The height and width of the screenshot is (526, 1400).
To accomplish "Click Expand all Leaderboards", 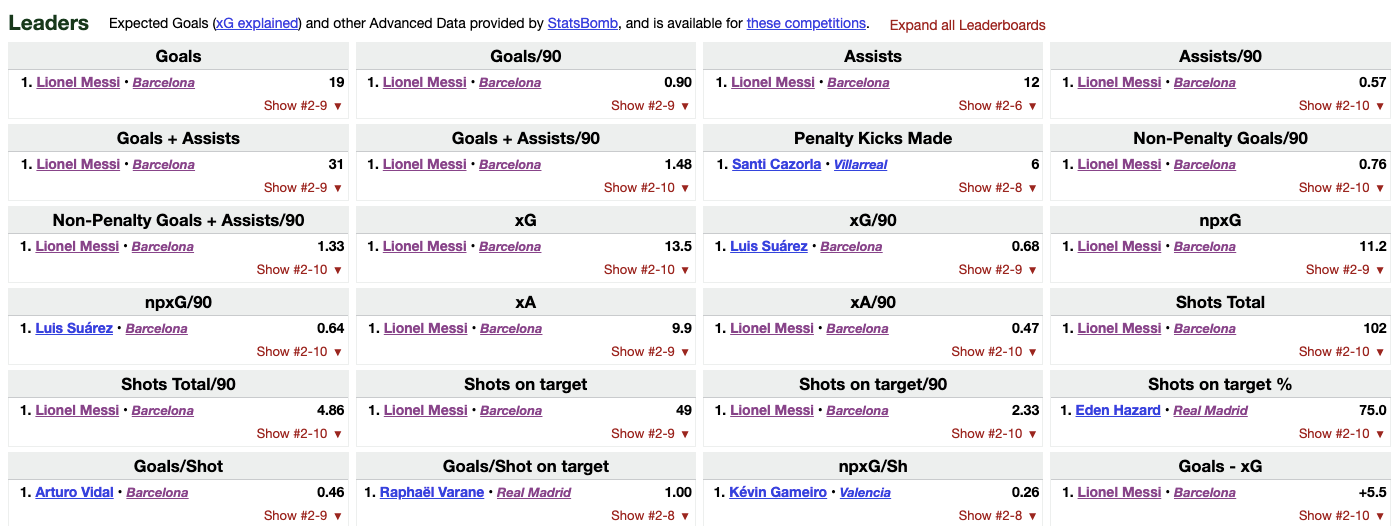I will (x=967, y=25).
